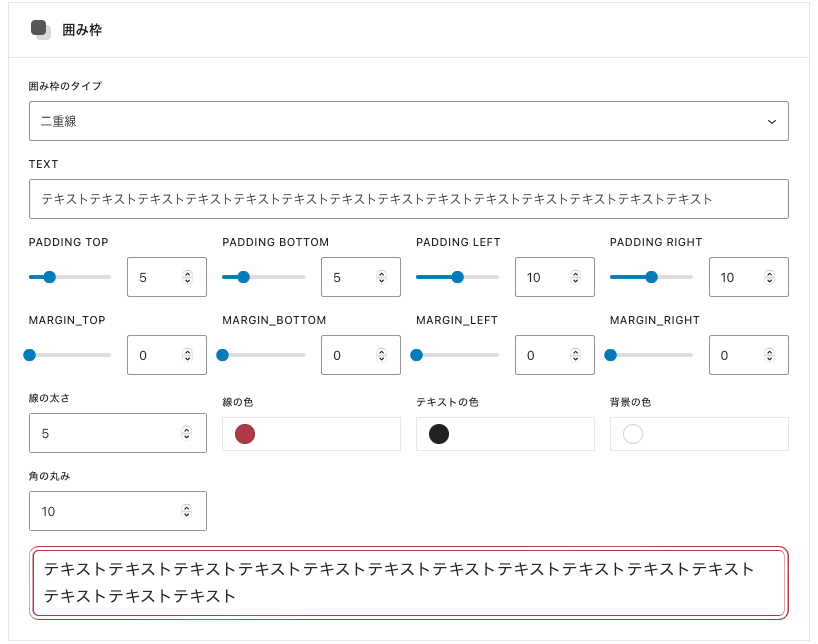
Task: Click the PADDING BOTTOM slider handle
Action: click(243, 277)
